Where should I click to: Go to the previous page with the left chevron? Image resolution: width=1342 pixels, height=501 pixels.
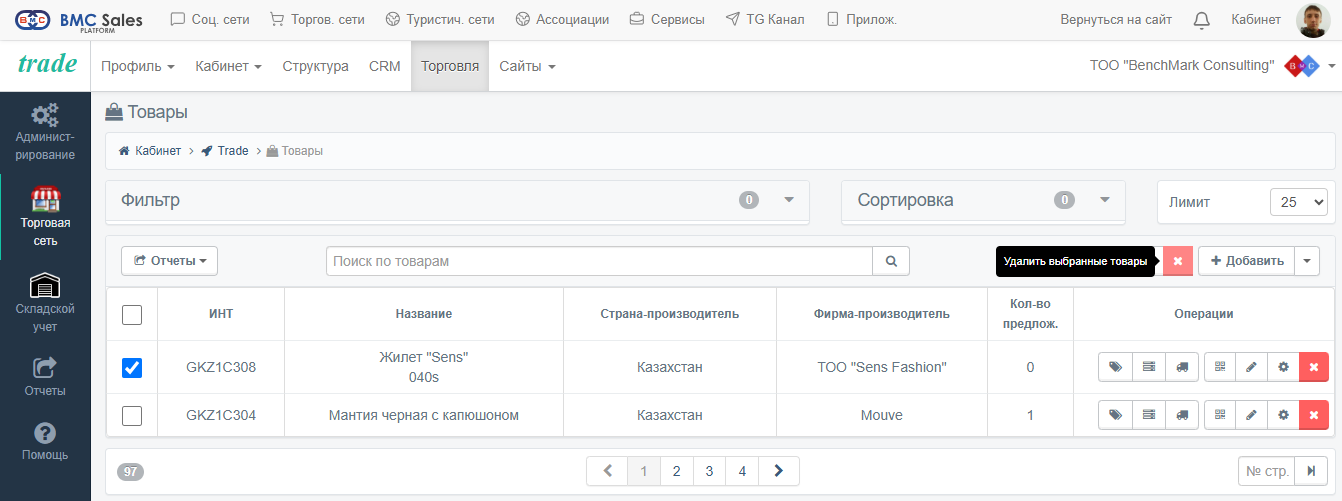(x=607, y=471)
